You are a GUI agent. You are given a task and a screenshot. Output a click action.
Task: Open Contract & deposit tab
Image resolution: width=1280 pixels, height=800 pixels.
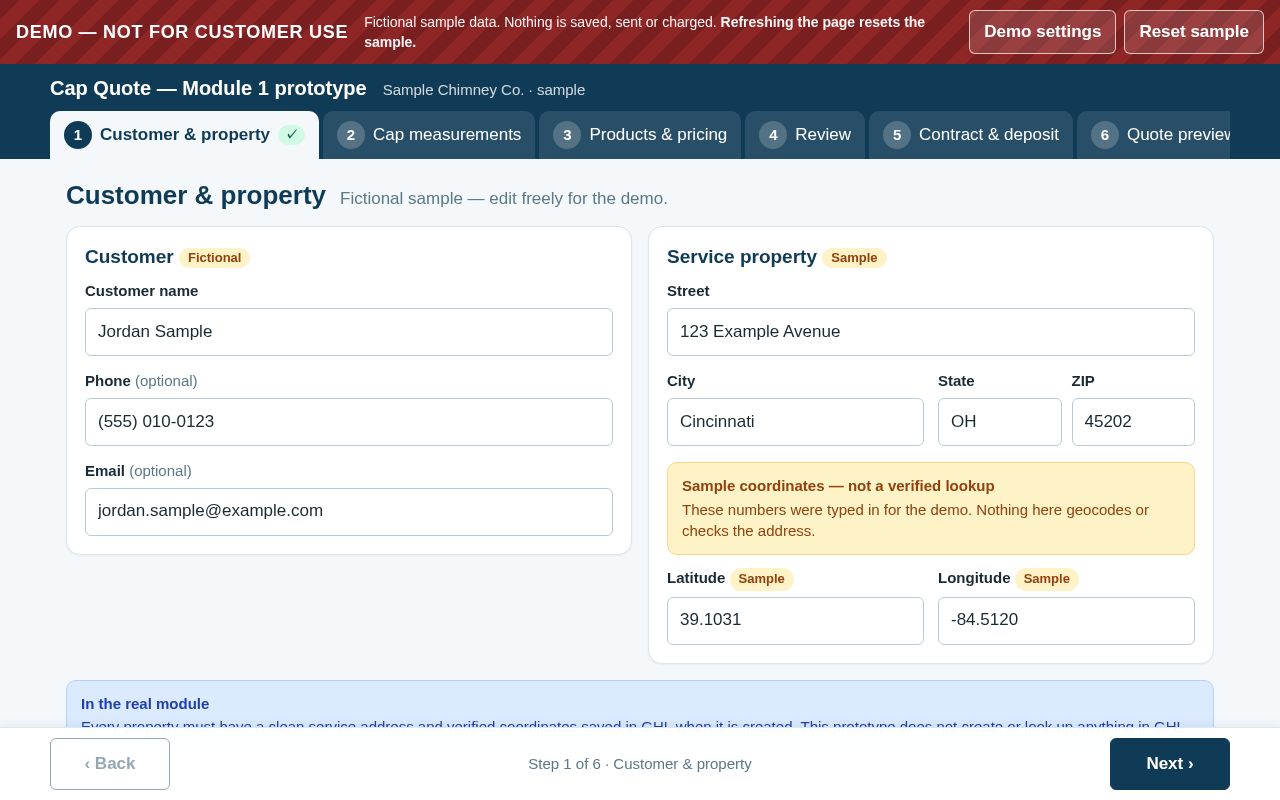tap(971, 135)
